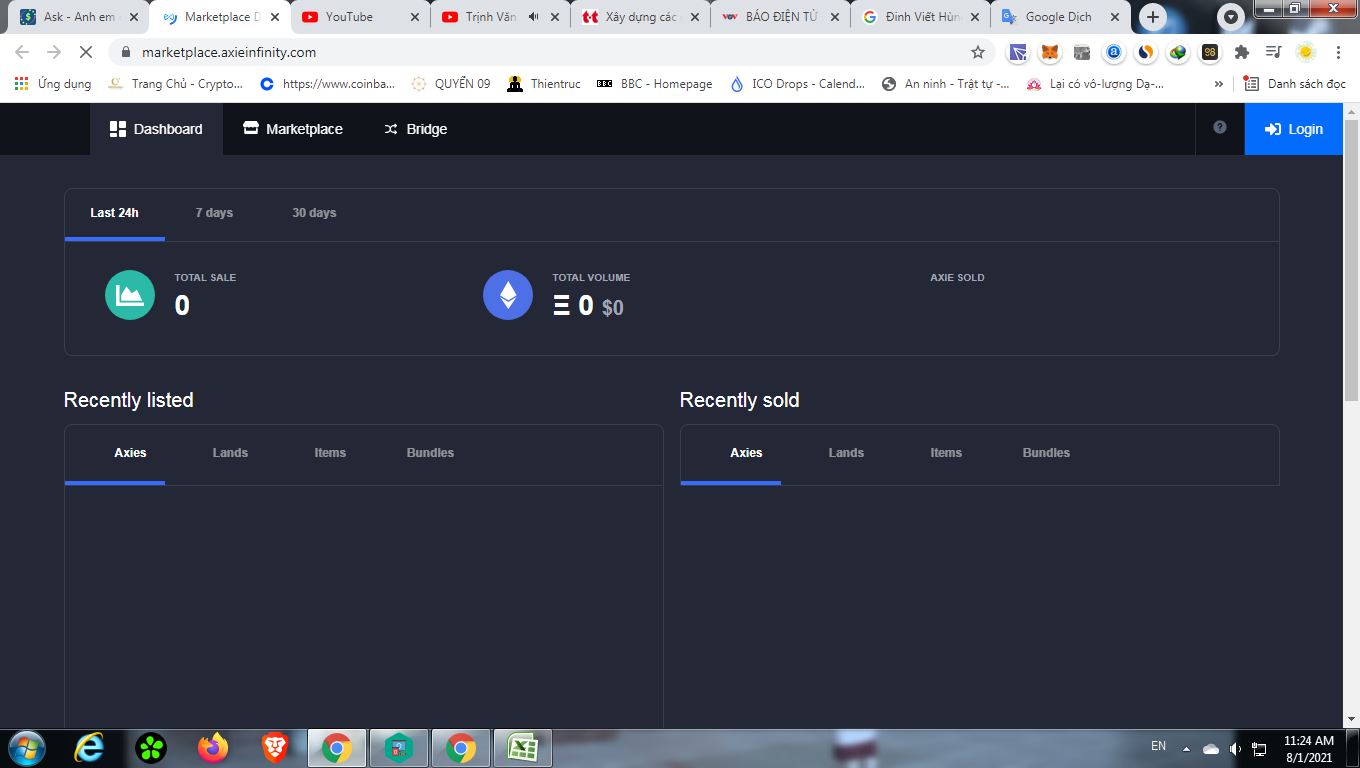Open a new browser tab

(x=1154, y=17)
